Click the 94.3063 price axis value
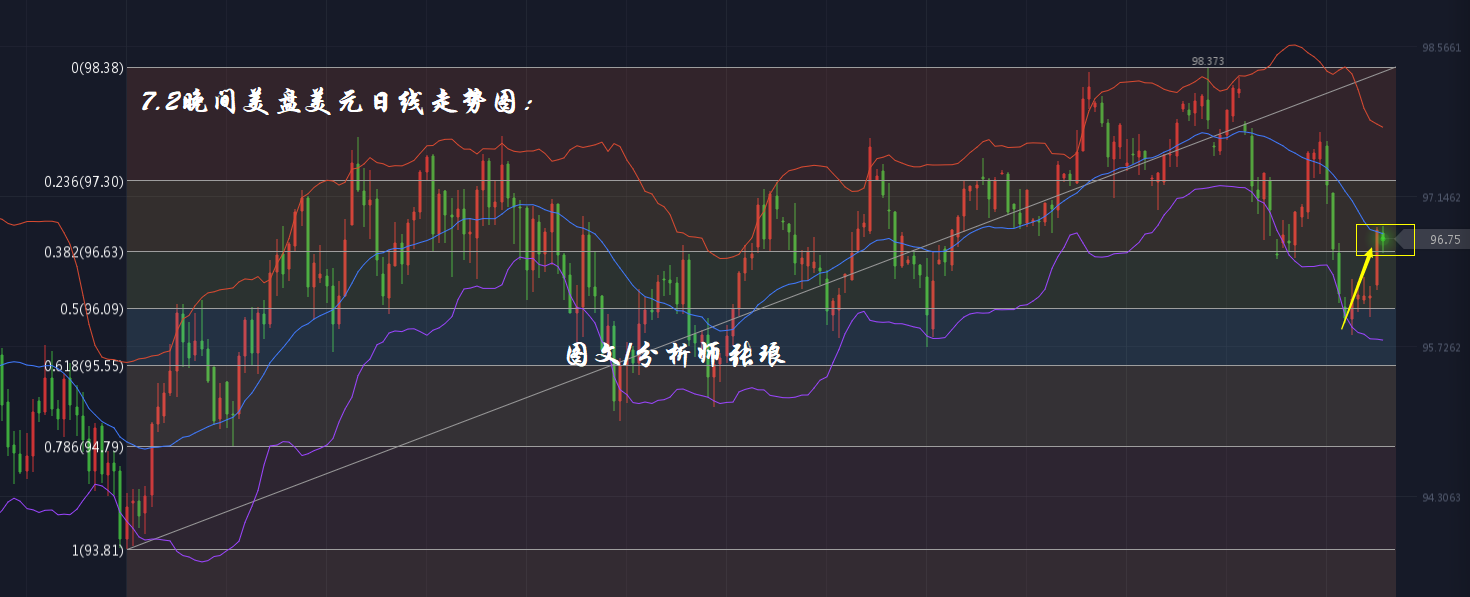This screenshot has height=597, width=1470. pyautogui.click(x=1442, y=497)
